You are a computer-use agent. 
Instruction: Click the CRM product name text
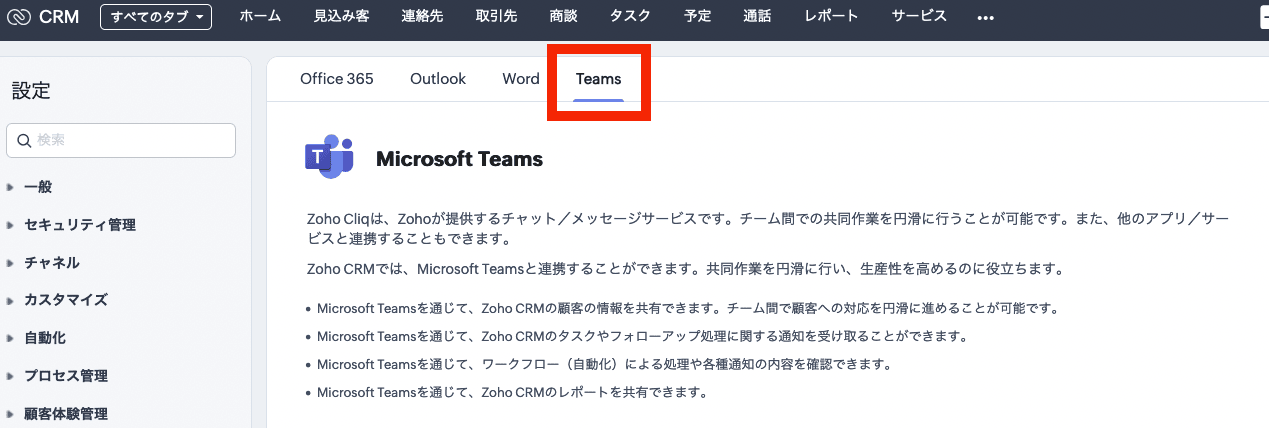coord(59,17)
